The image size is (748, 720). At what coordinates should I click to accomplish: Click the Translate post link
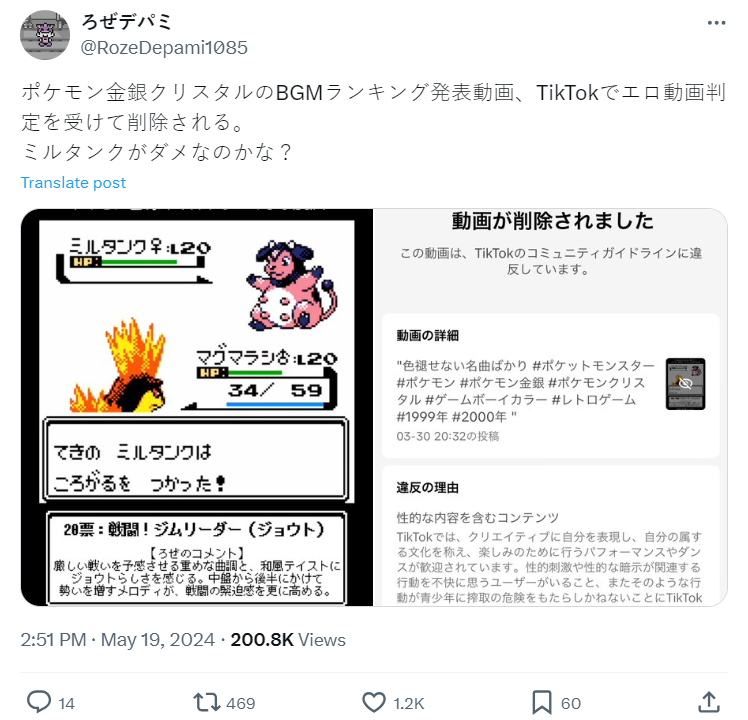coord(73,183)
